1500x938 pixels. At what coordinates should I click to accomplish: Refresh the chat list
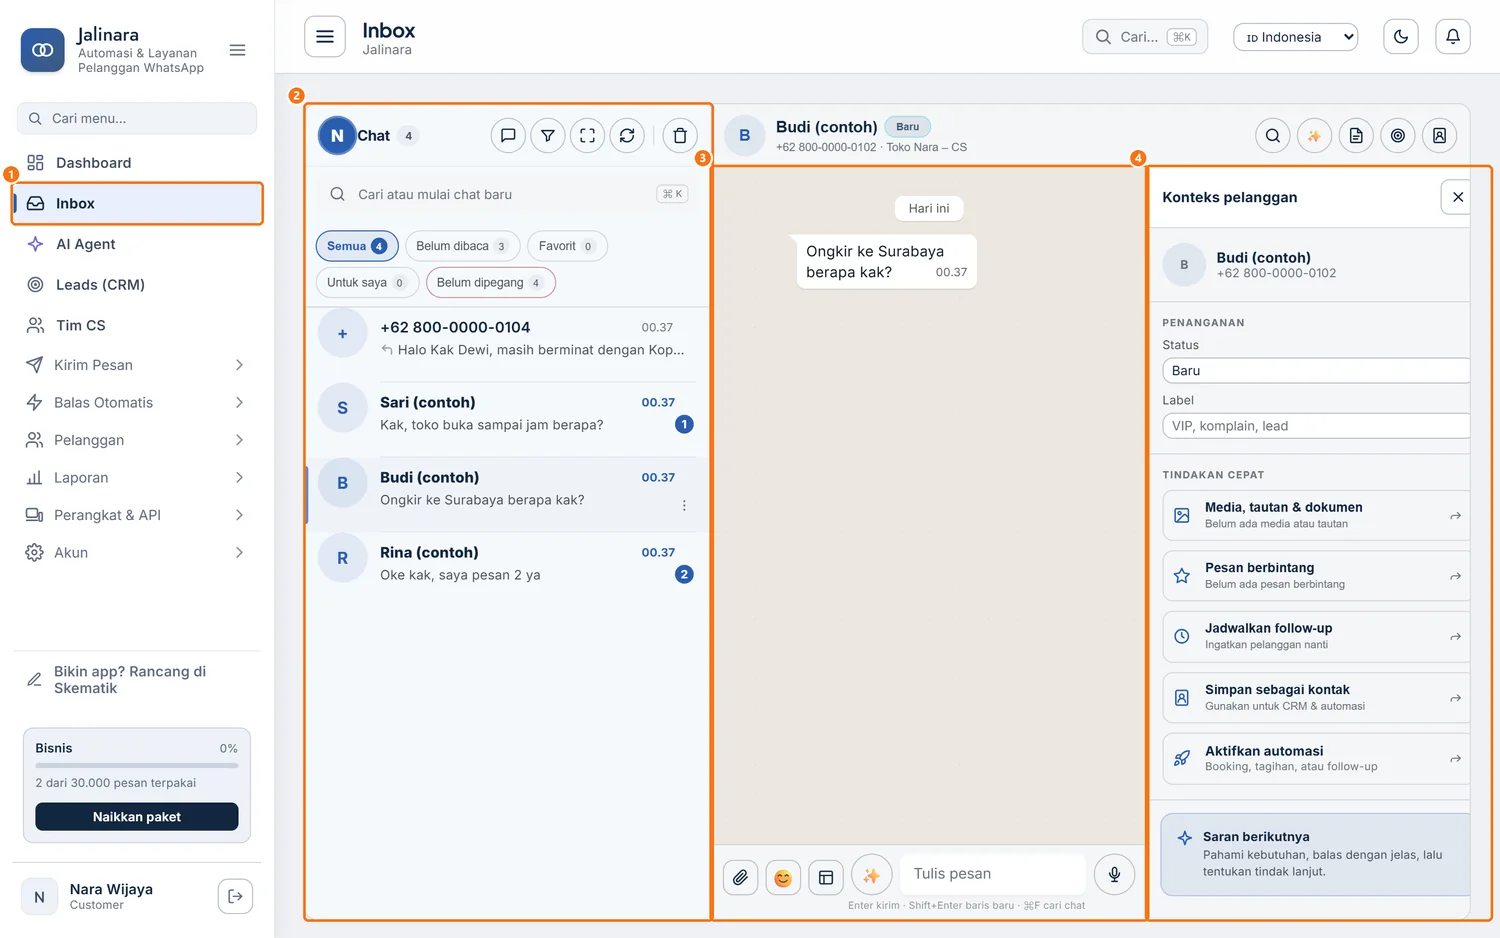(627, 135)
